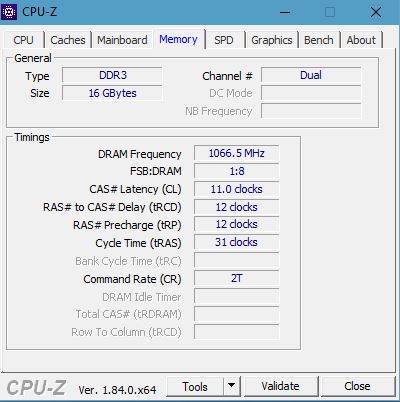
Task: Open the Graphics tab
Action: [272, 40]
